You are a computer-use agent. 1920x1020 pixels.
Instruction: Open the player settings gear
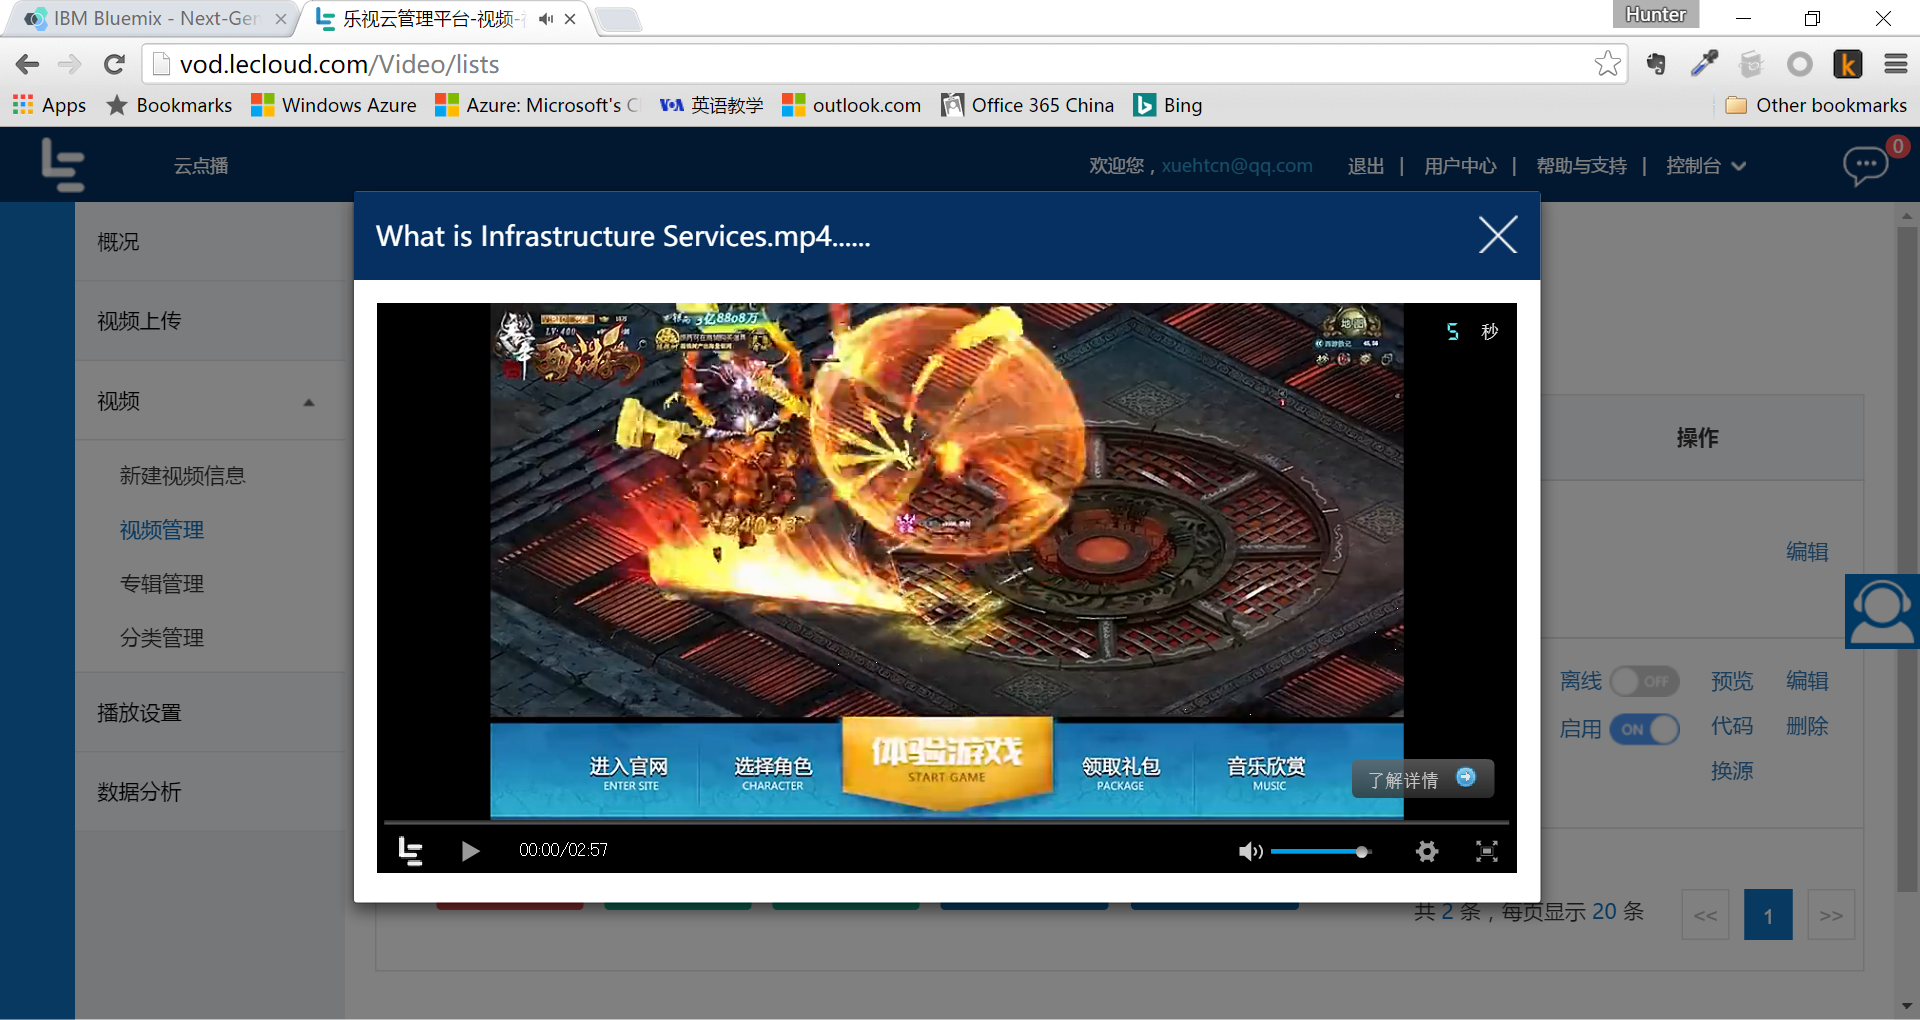tap(1427, 851)
